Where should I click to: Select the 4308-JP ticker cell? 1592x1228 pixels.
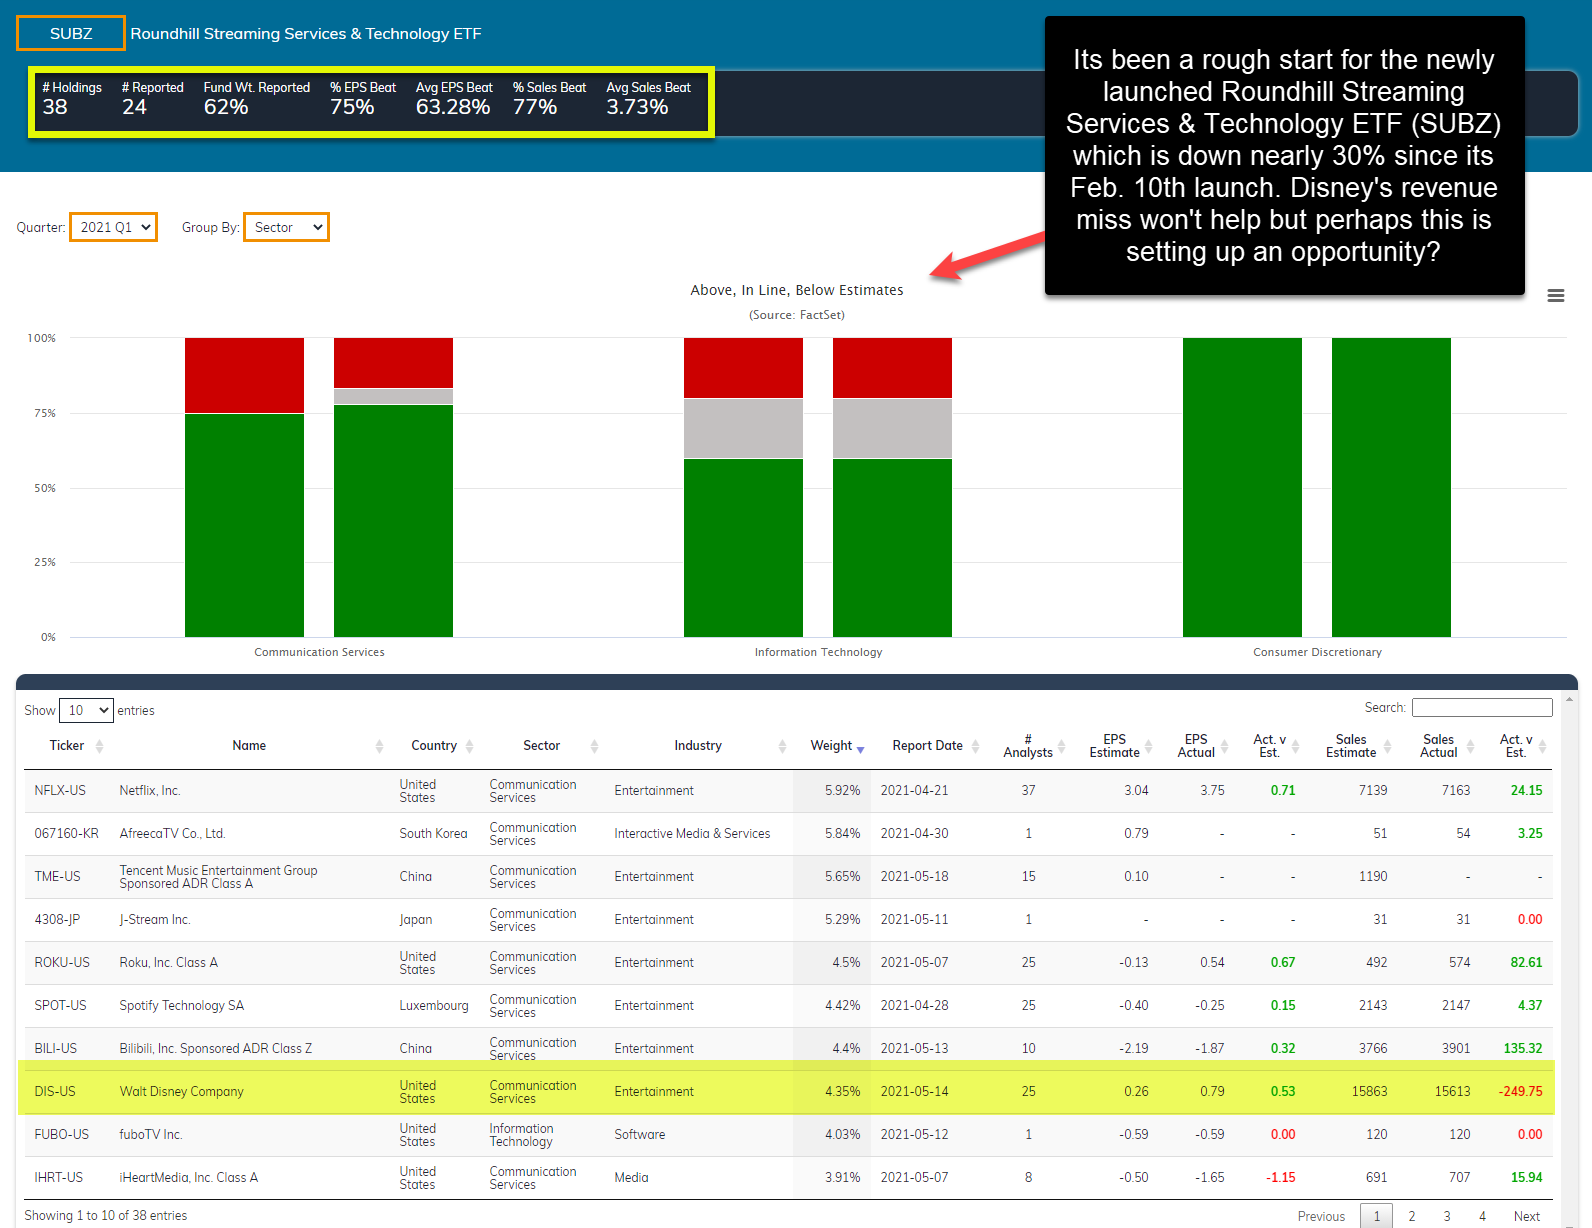(57, 919)
